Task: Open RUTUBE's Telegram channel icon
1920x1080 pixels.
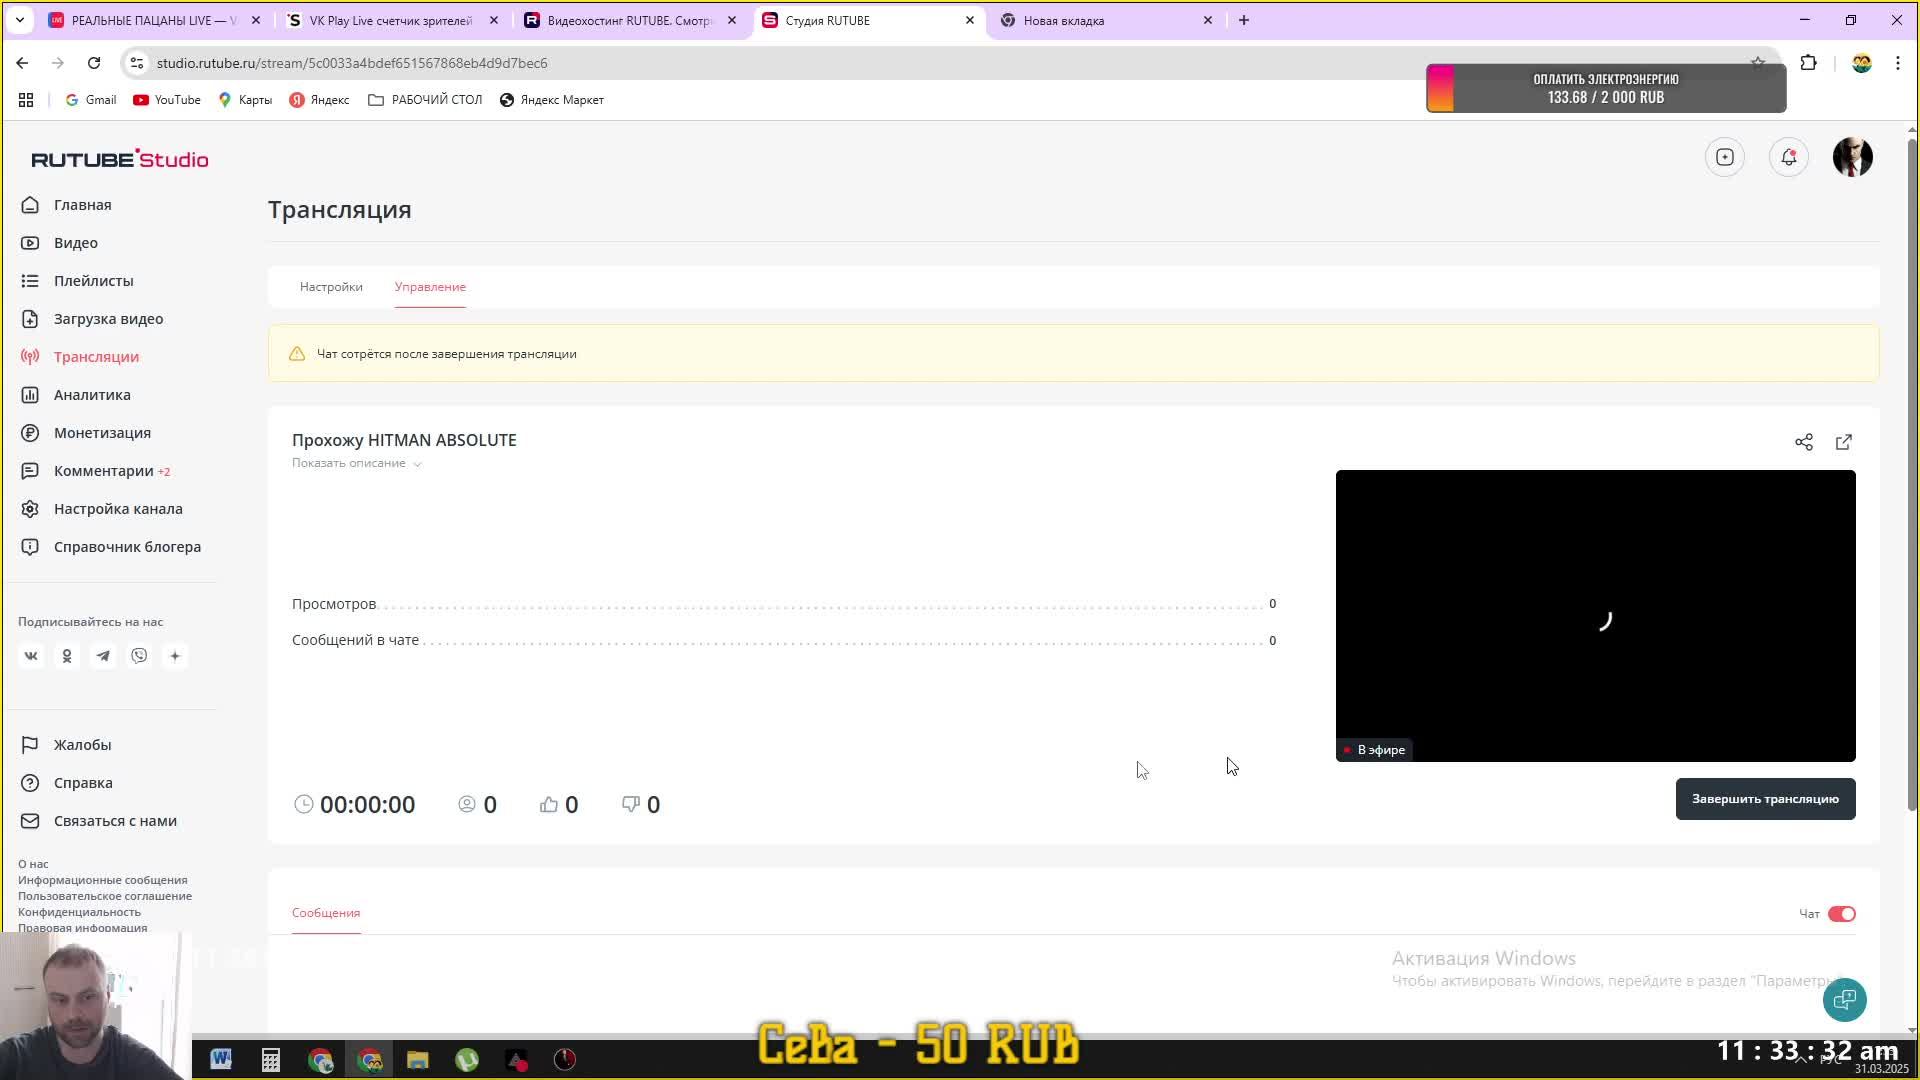Action: pos(103,656)
